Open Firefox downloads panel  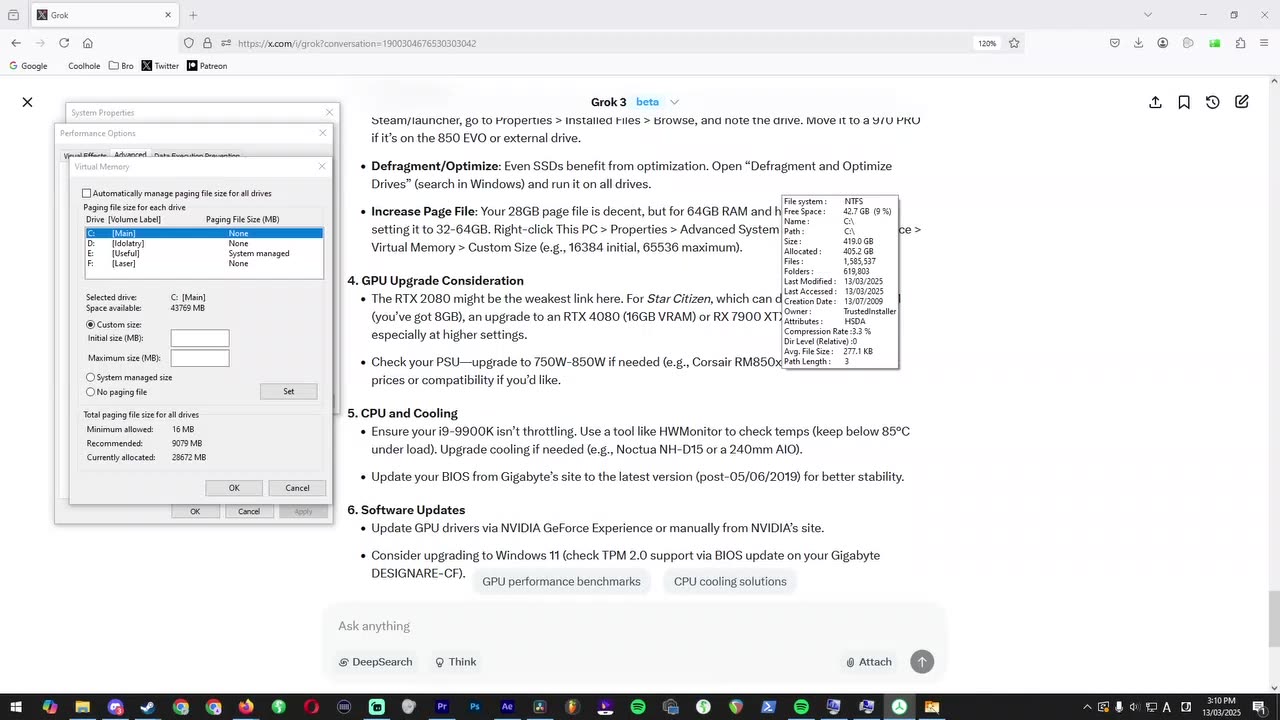[x=1138, y=43]
